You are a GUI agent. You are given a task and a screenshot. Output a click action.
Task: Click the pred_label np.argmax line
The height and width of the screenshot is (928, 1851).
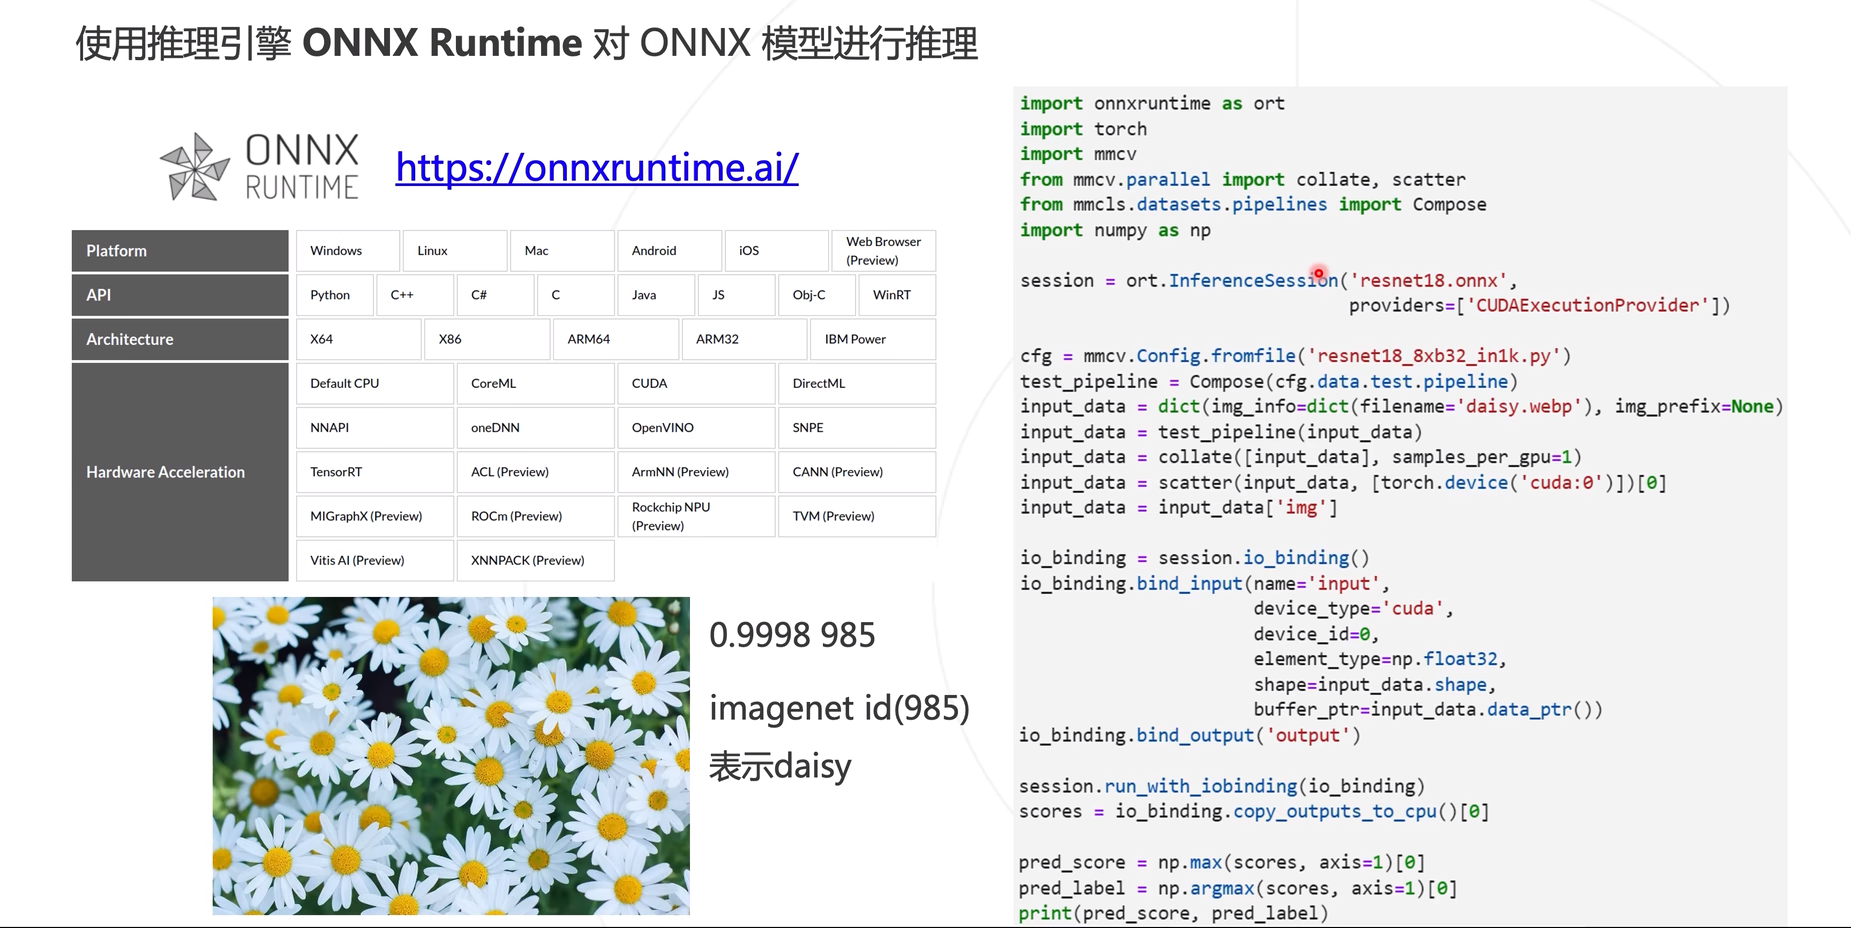tap(1238, 888)
